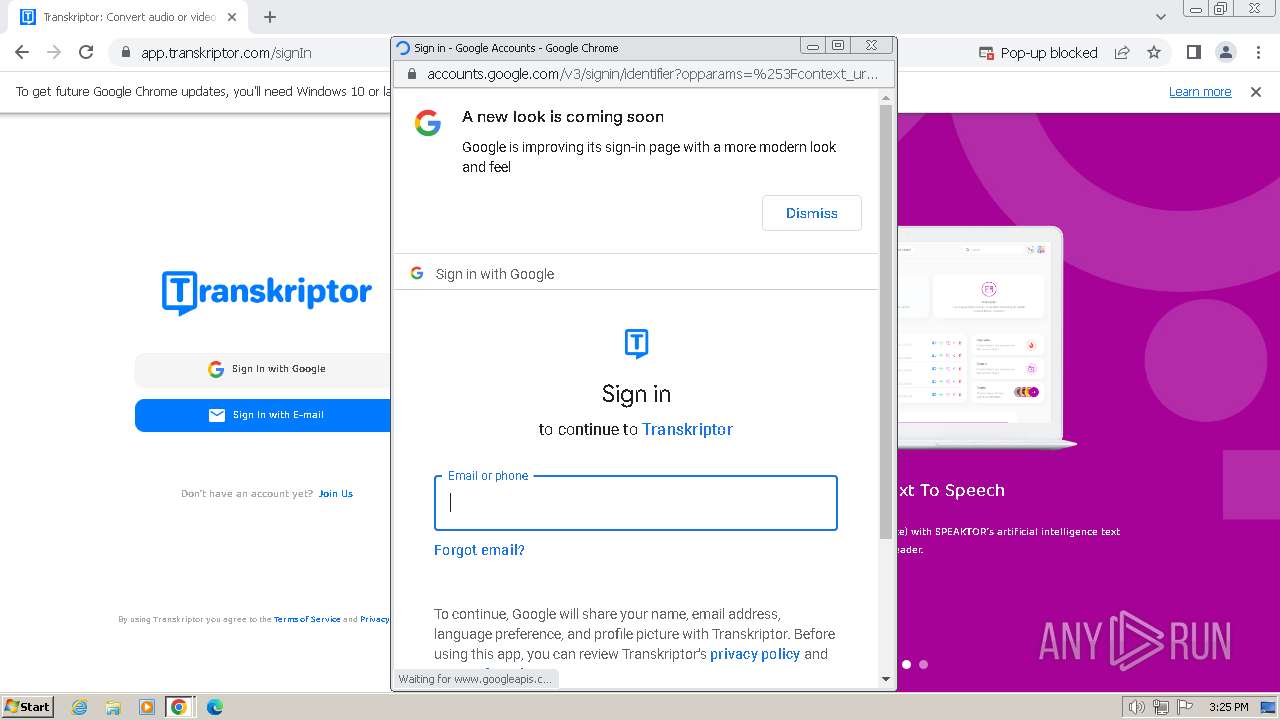
Task: Toggle the Chrome side panel icon
Action: (1194, 52)
